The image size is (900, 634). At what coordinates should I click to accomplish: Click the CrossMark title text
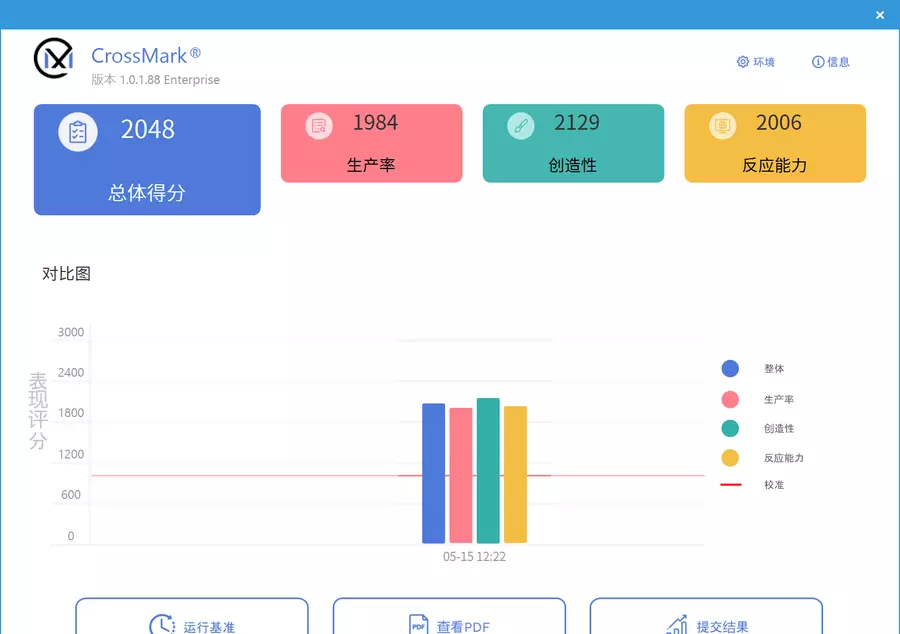click(x=146, y=56)
